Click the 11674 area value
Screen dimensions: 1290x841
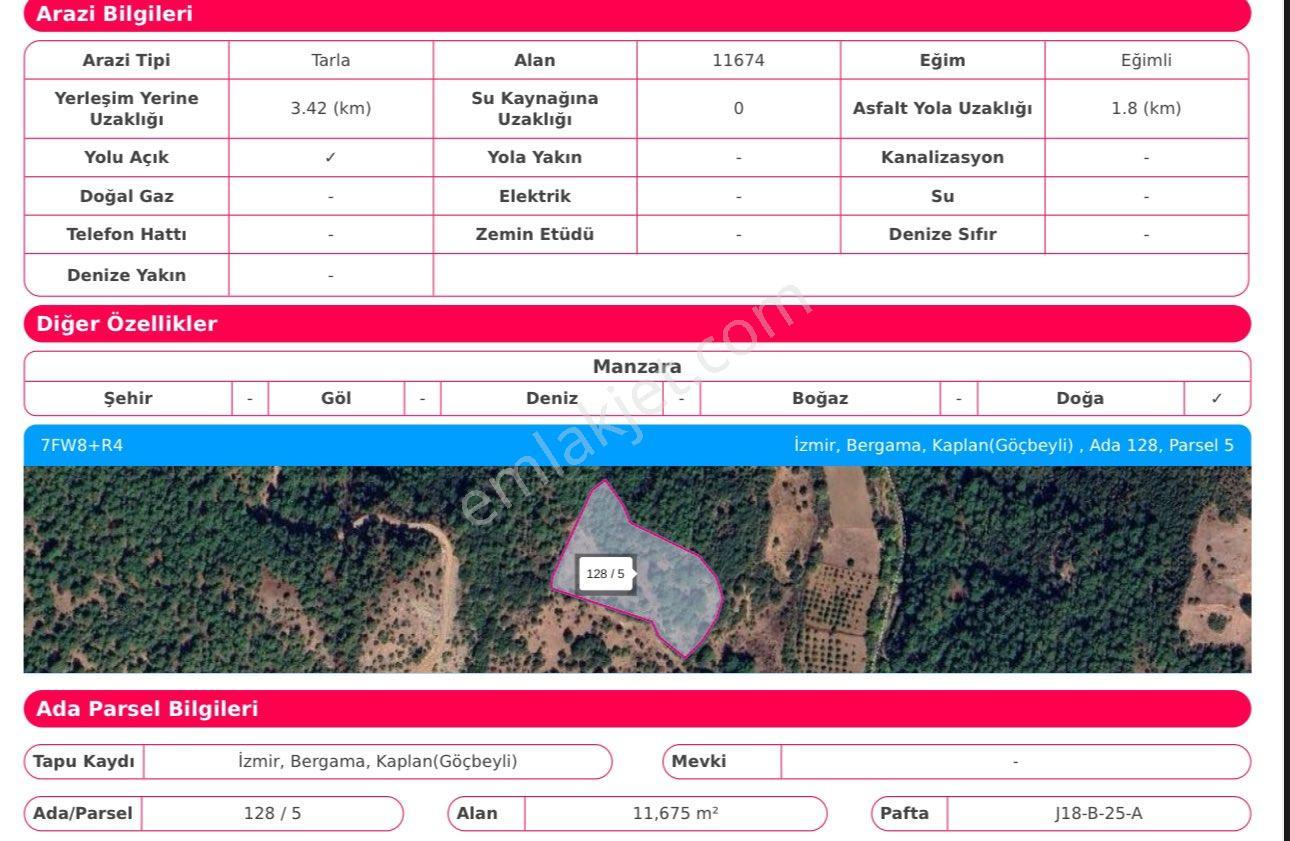pyautogui.click(x=738, y=60)
